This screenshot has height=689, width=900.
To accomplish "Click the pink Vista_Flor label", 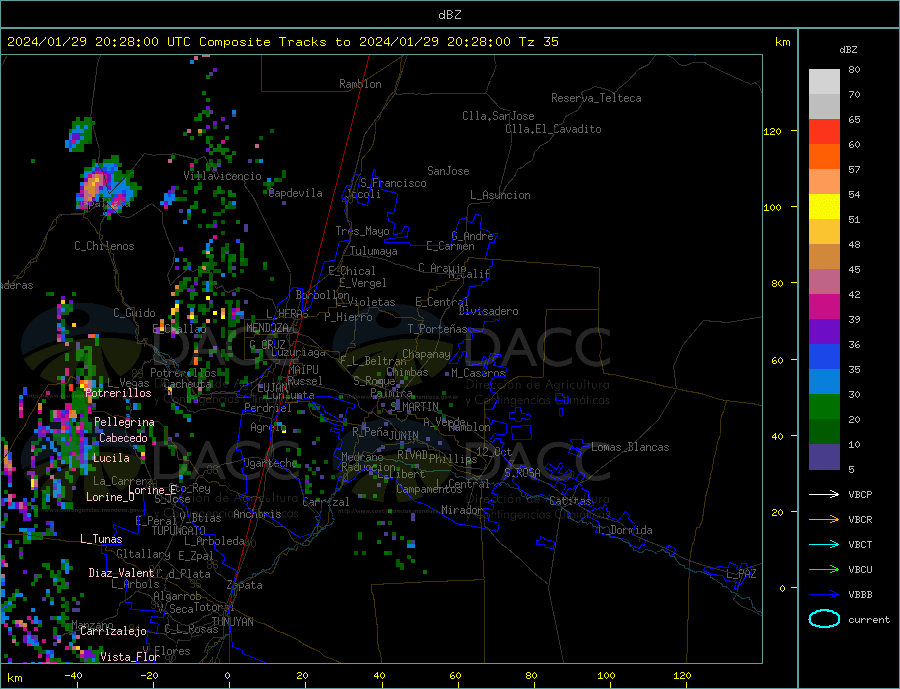I will tap(130, 657).
